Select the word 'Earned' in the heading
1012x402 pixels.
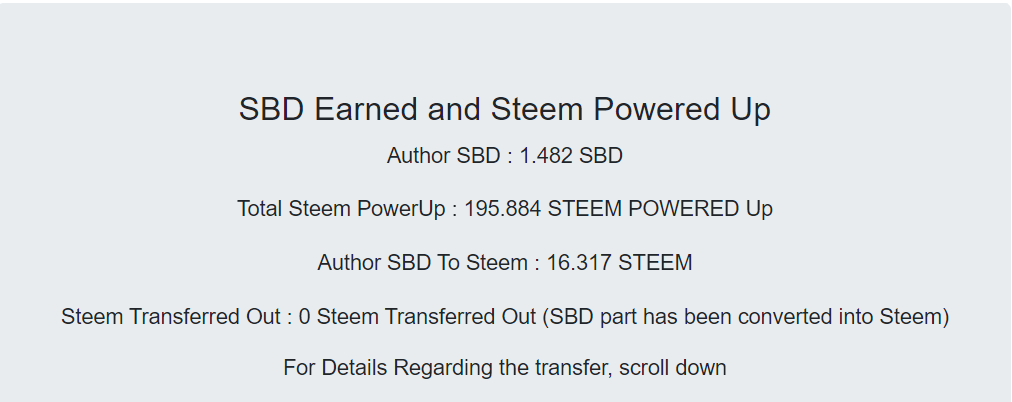tap(366, 109)
